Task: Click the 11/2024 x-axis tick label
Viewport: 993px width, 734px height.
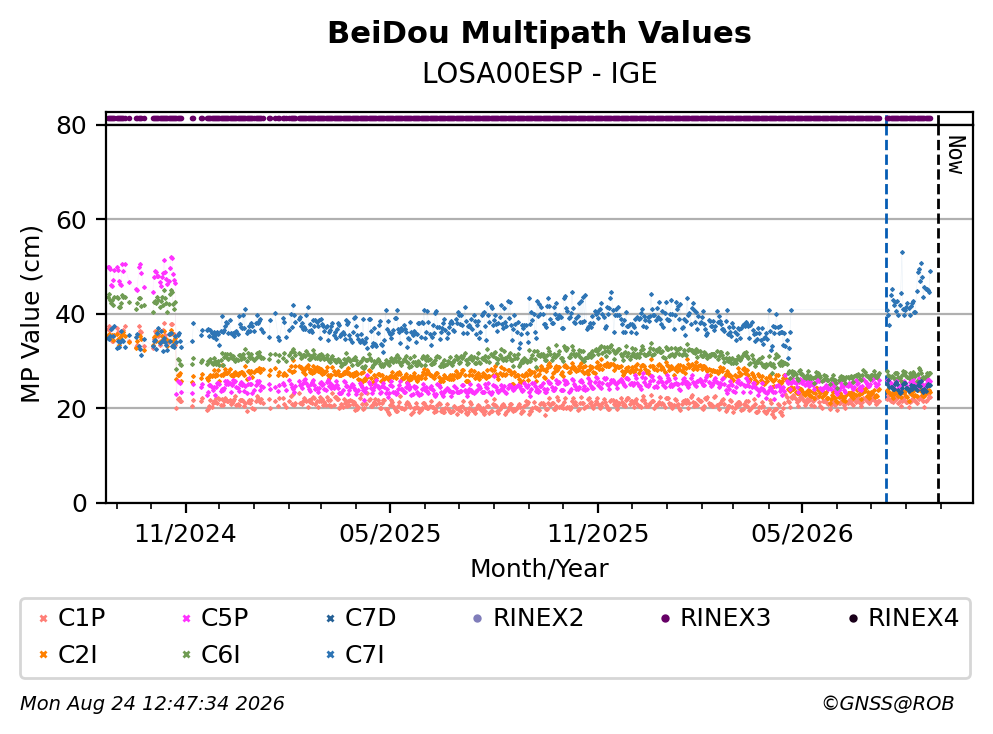Action: 185,534
